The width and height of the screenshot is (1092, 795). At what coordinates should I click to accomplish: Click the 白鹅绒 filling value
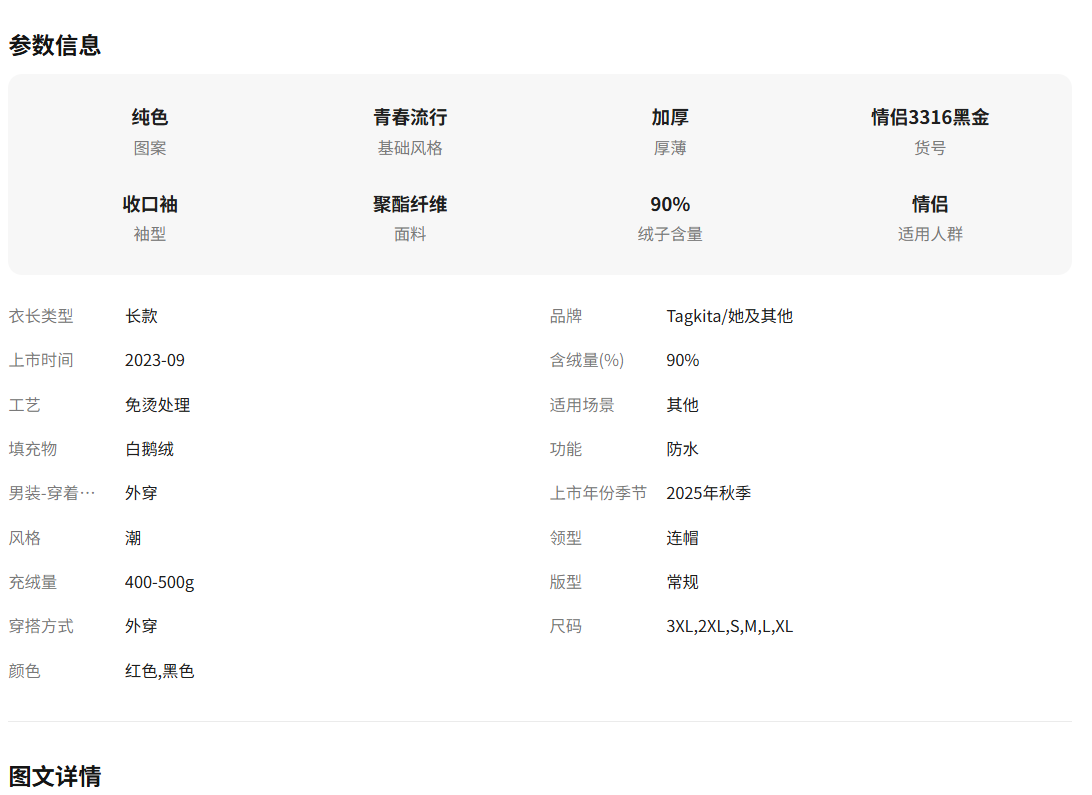tap(149, 449)
